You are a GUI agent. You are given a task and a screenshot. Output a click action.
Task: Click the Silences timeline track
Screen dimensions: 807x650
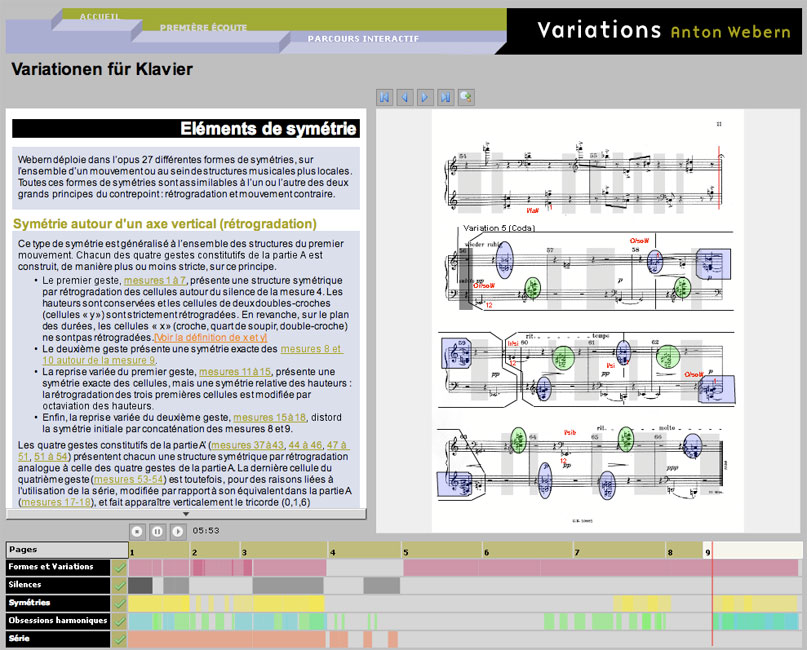(x=465, y=585)
